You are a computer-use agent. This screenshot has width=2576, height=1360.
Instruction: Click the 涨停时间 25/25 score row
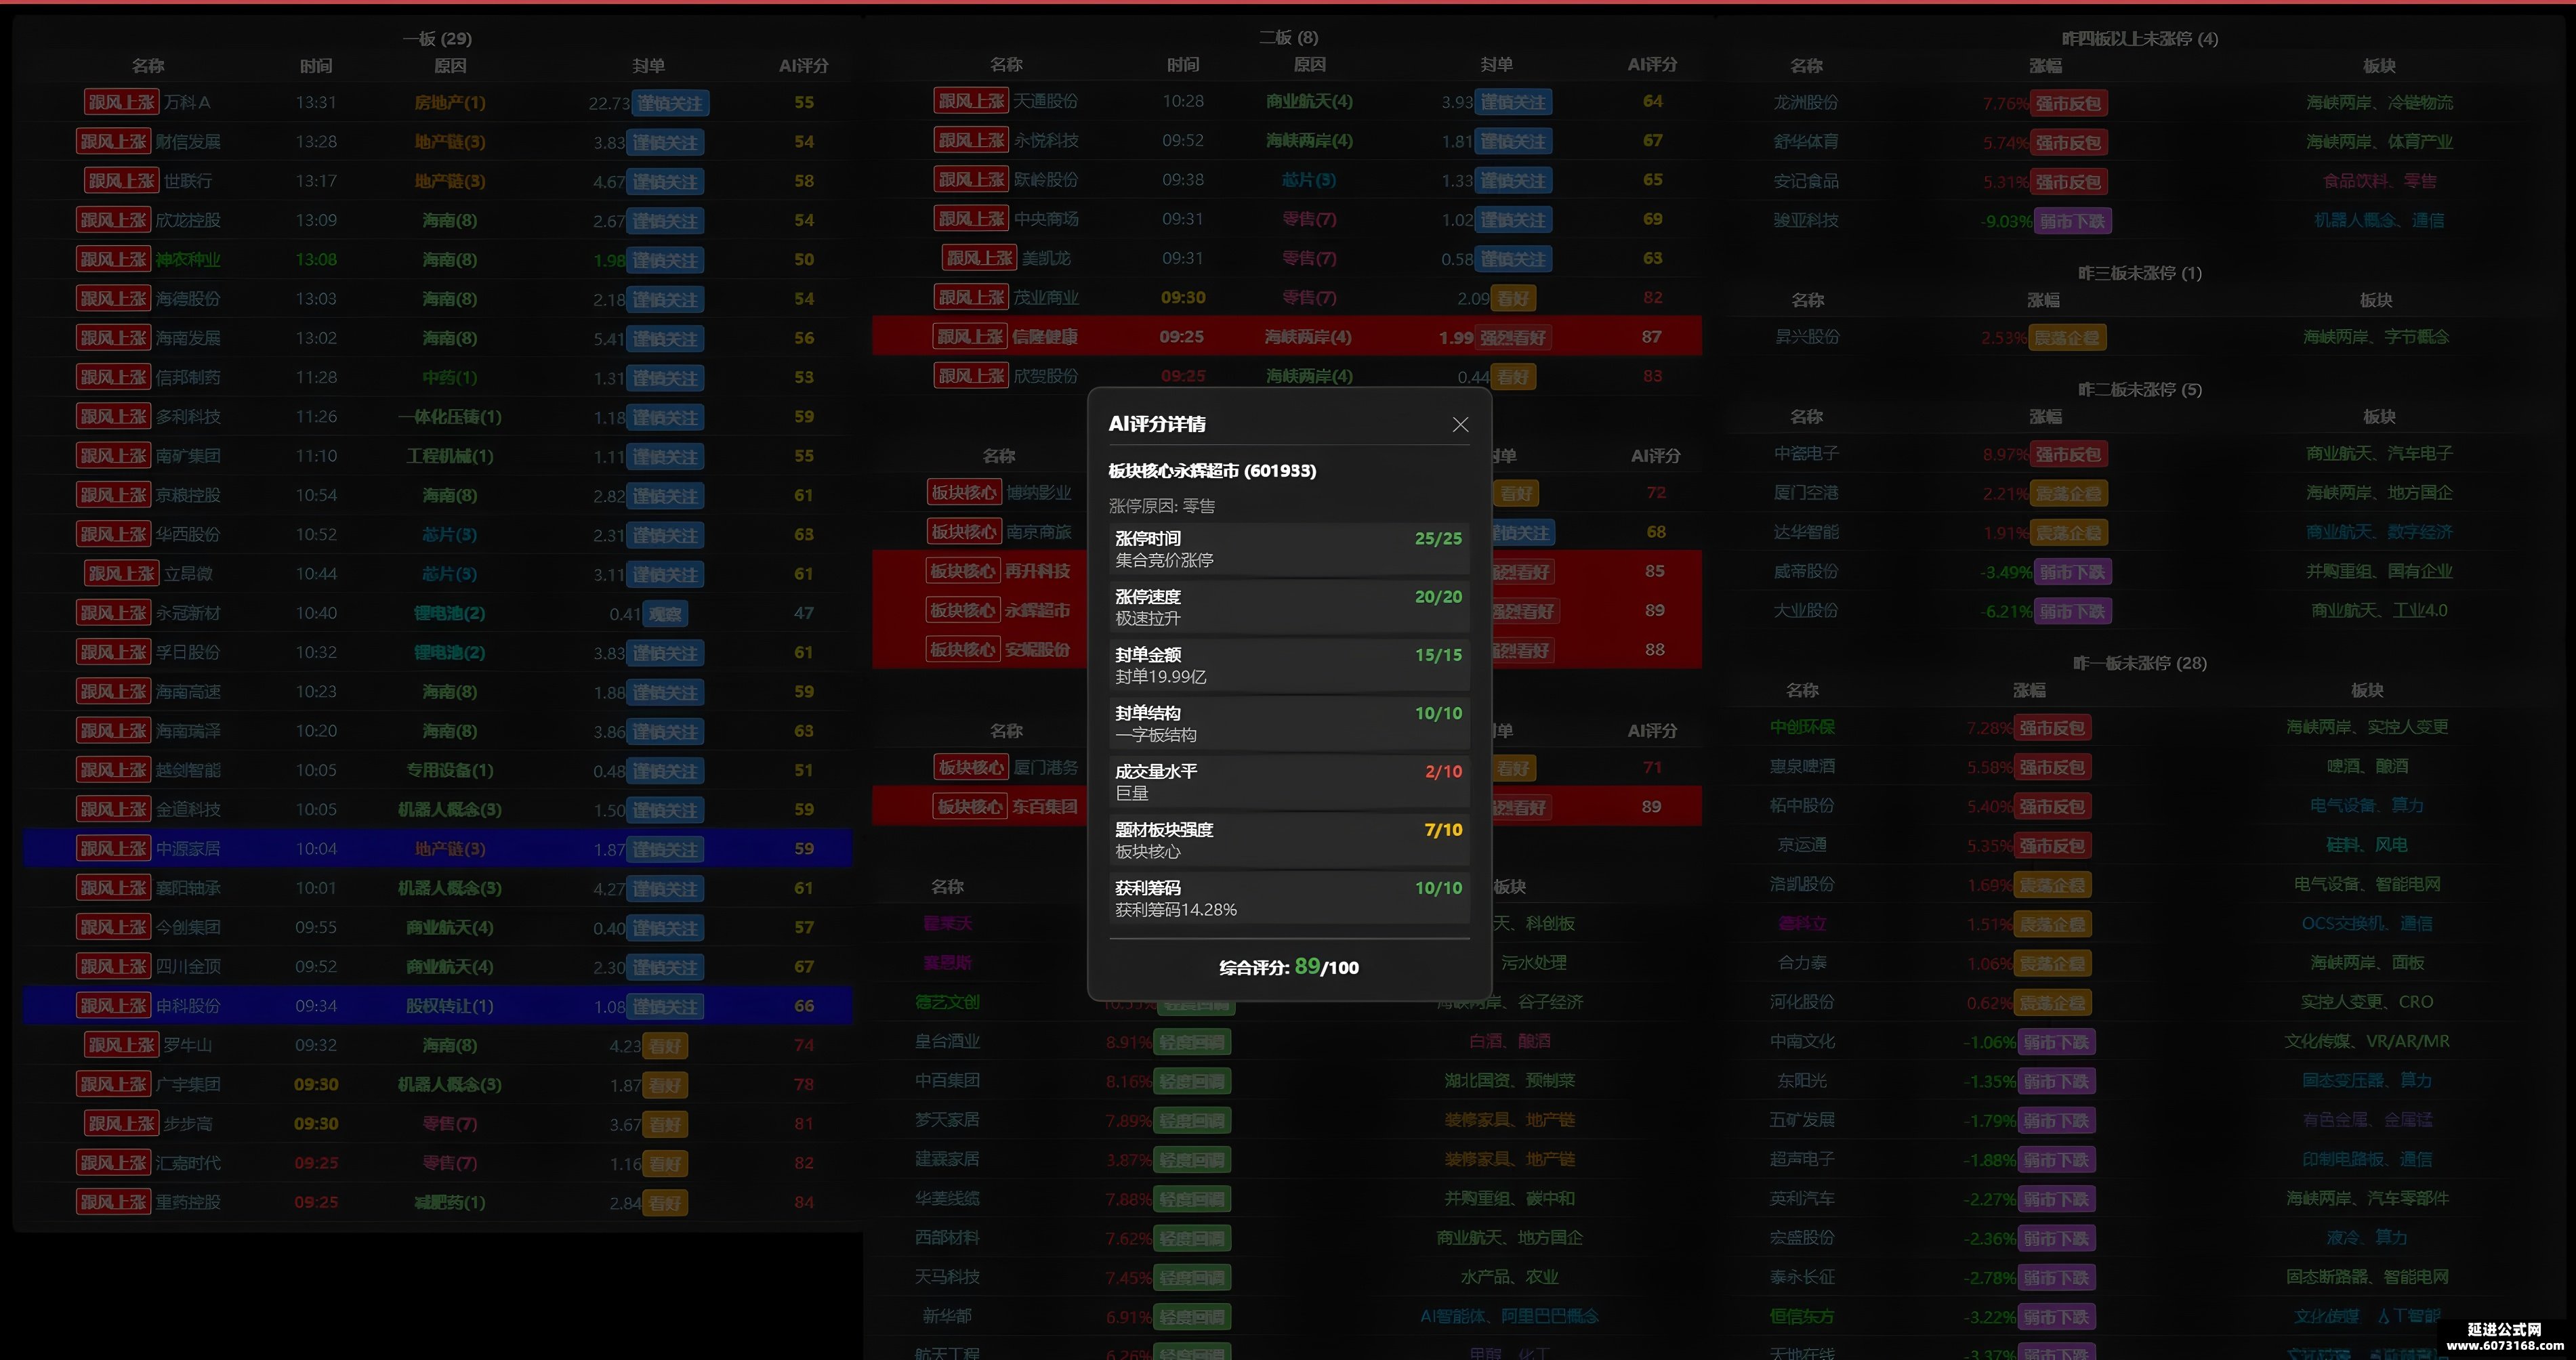1289,549
